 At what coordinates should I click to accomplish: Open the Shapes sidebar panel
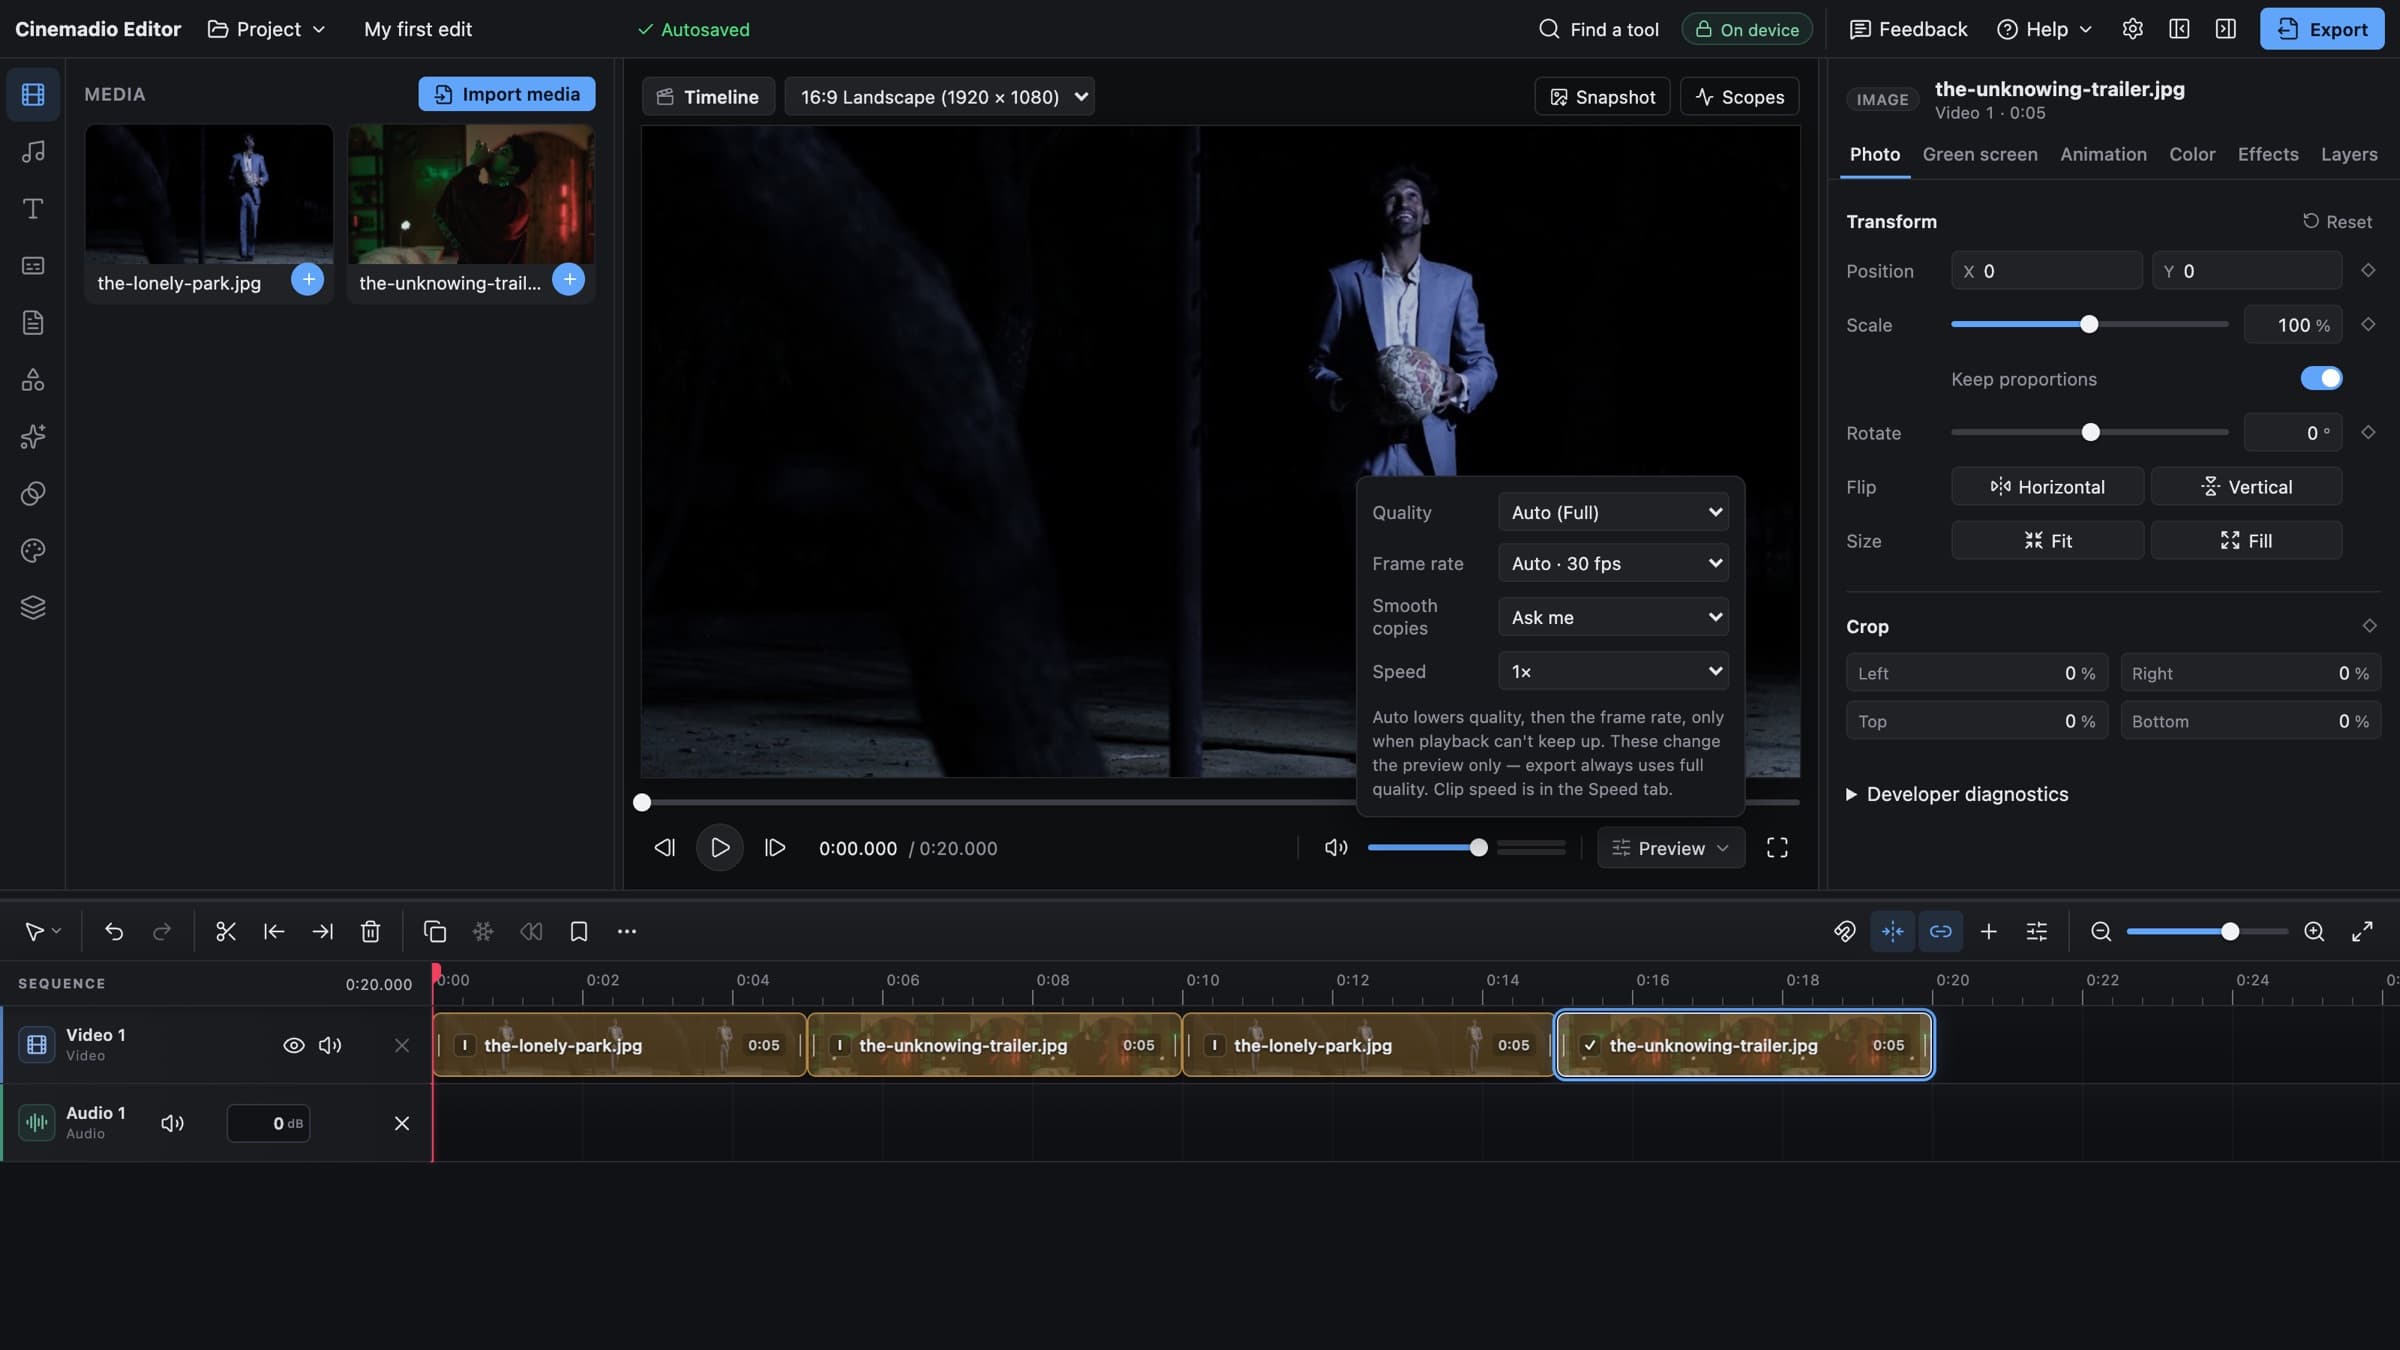point(33,380)
